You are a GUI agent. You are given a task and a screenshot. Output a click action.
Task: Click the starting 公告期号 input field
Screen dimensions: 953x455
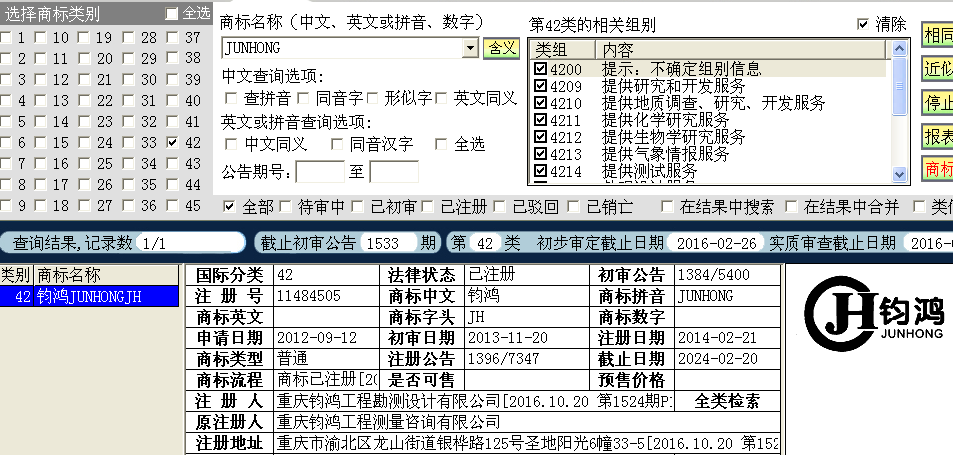320,172
